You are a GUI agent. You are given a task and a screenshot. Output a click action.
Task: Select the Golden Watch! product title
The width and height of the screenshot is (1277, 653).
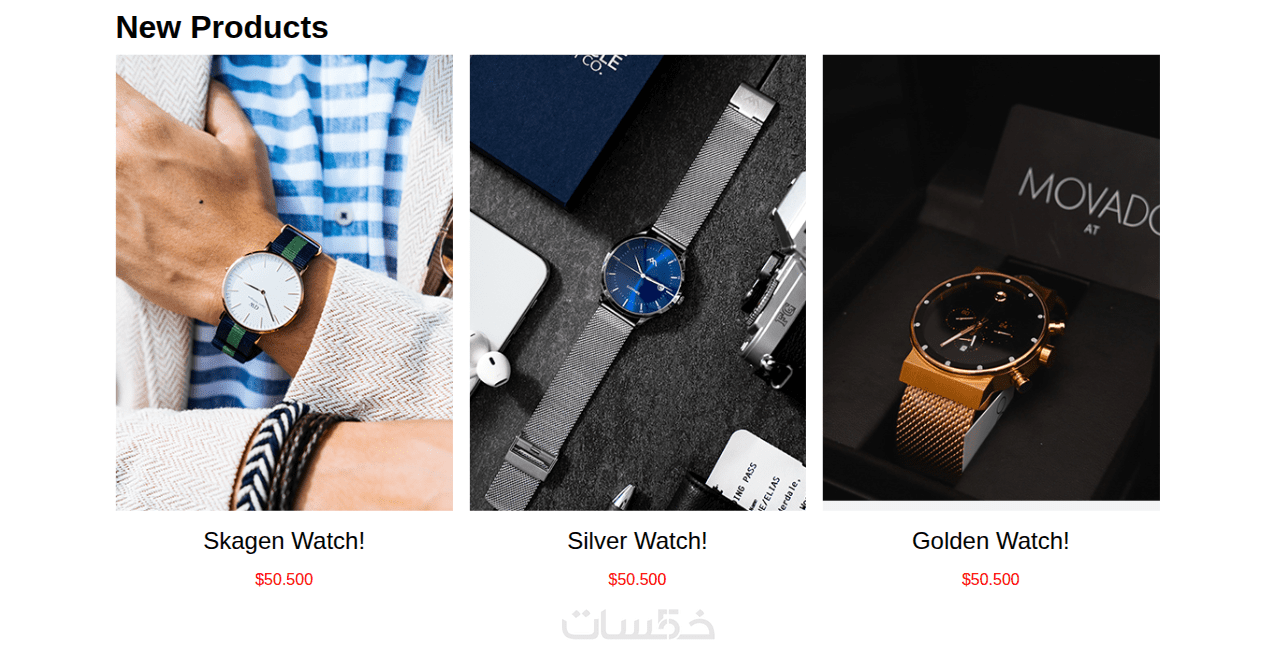tap(991, 541)
